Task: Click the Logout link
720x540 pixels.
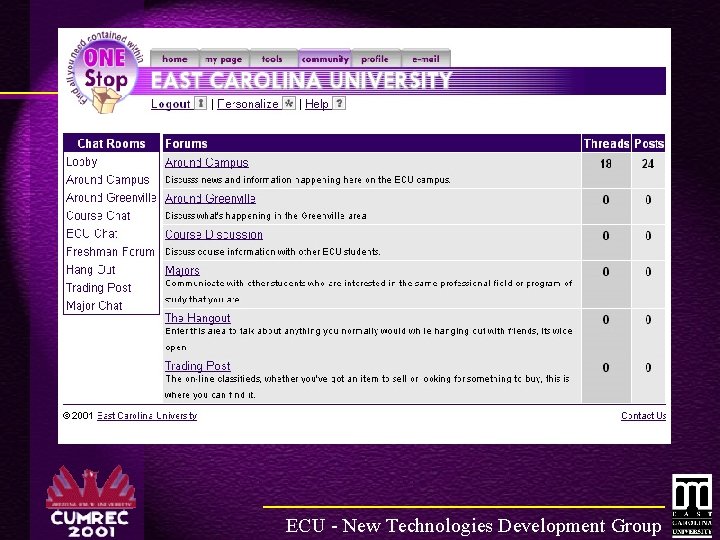Action: tap(170, 104)
